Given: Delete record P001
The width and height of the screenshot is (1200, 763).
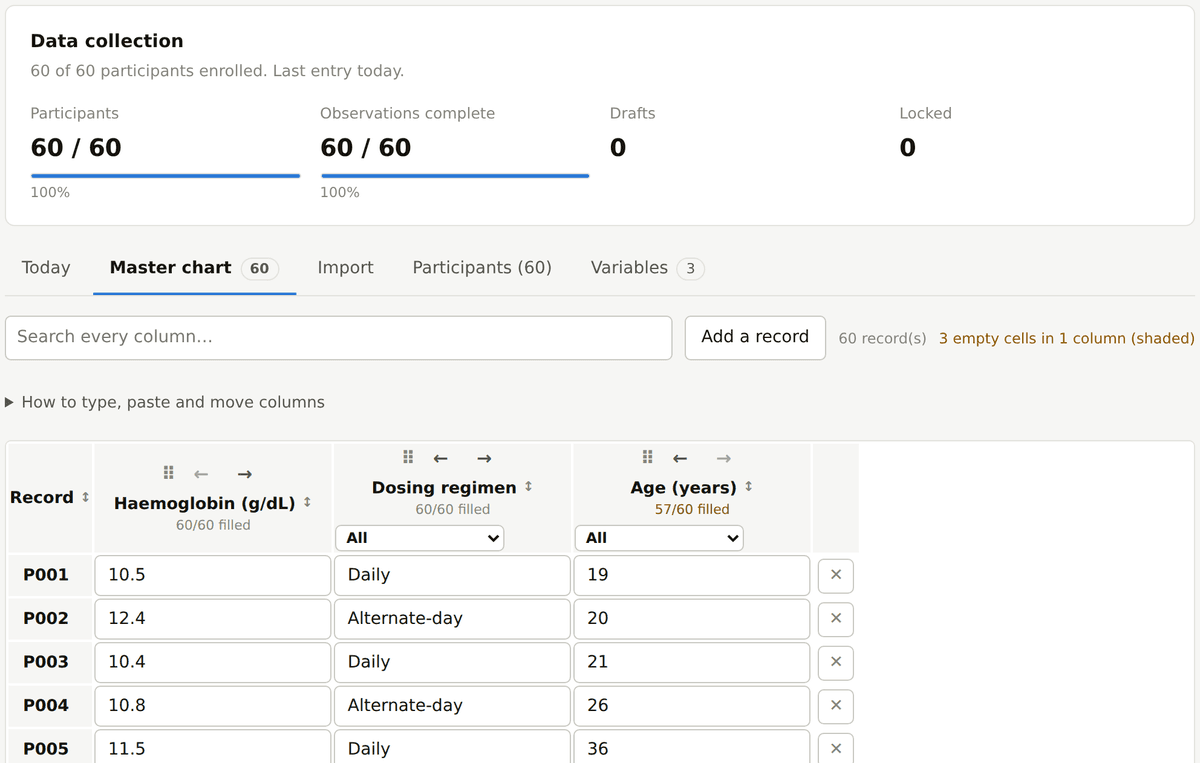Looking at the screenshot, I should pyautogui.click(x=836, y=575).
